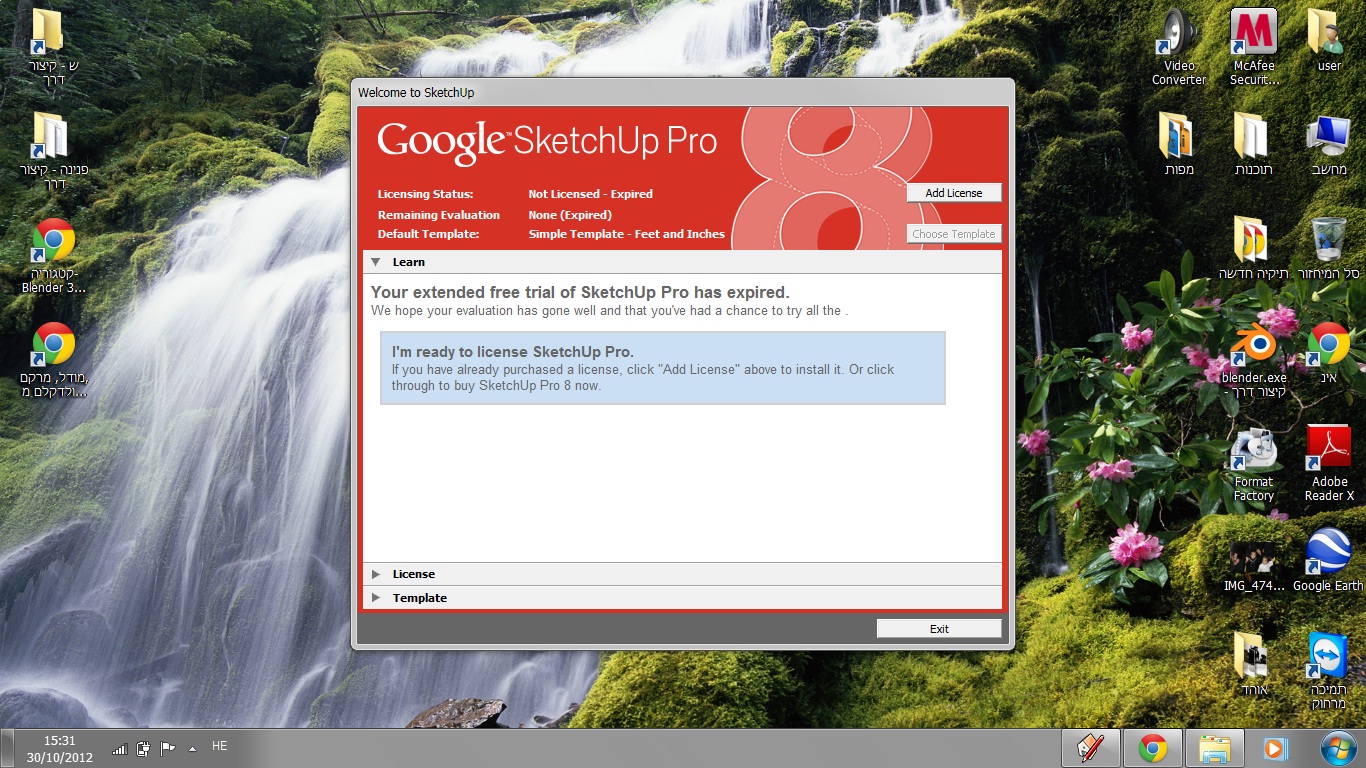Select the Chrome shortcut labeled אינ

point(1329,352)
